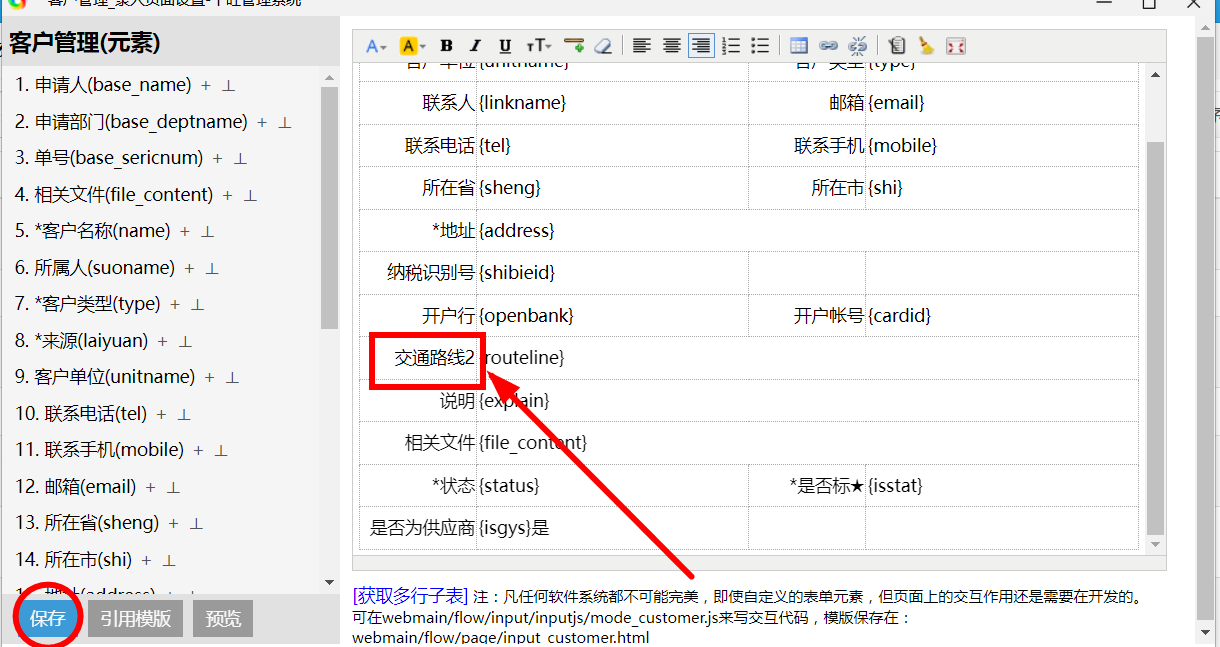
Task: Click the eraser remove-format icon
Action: (x=602, y=46)
